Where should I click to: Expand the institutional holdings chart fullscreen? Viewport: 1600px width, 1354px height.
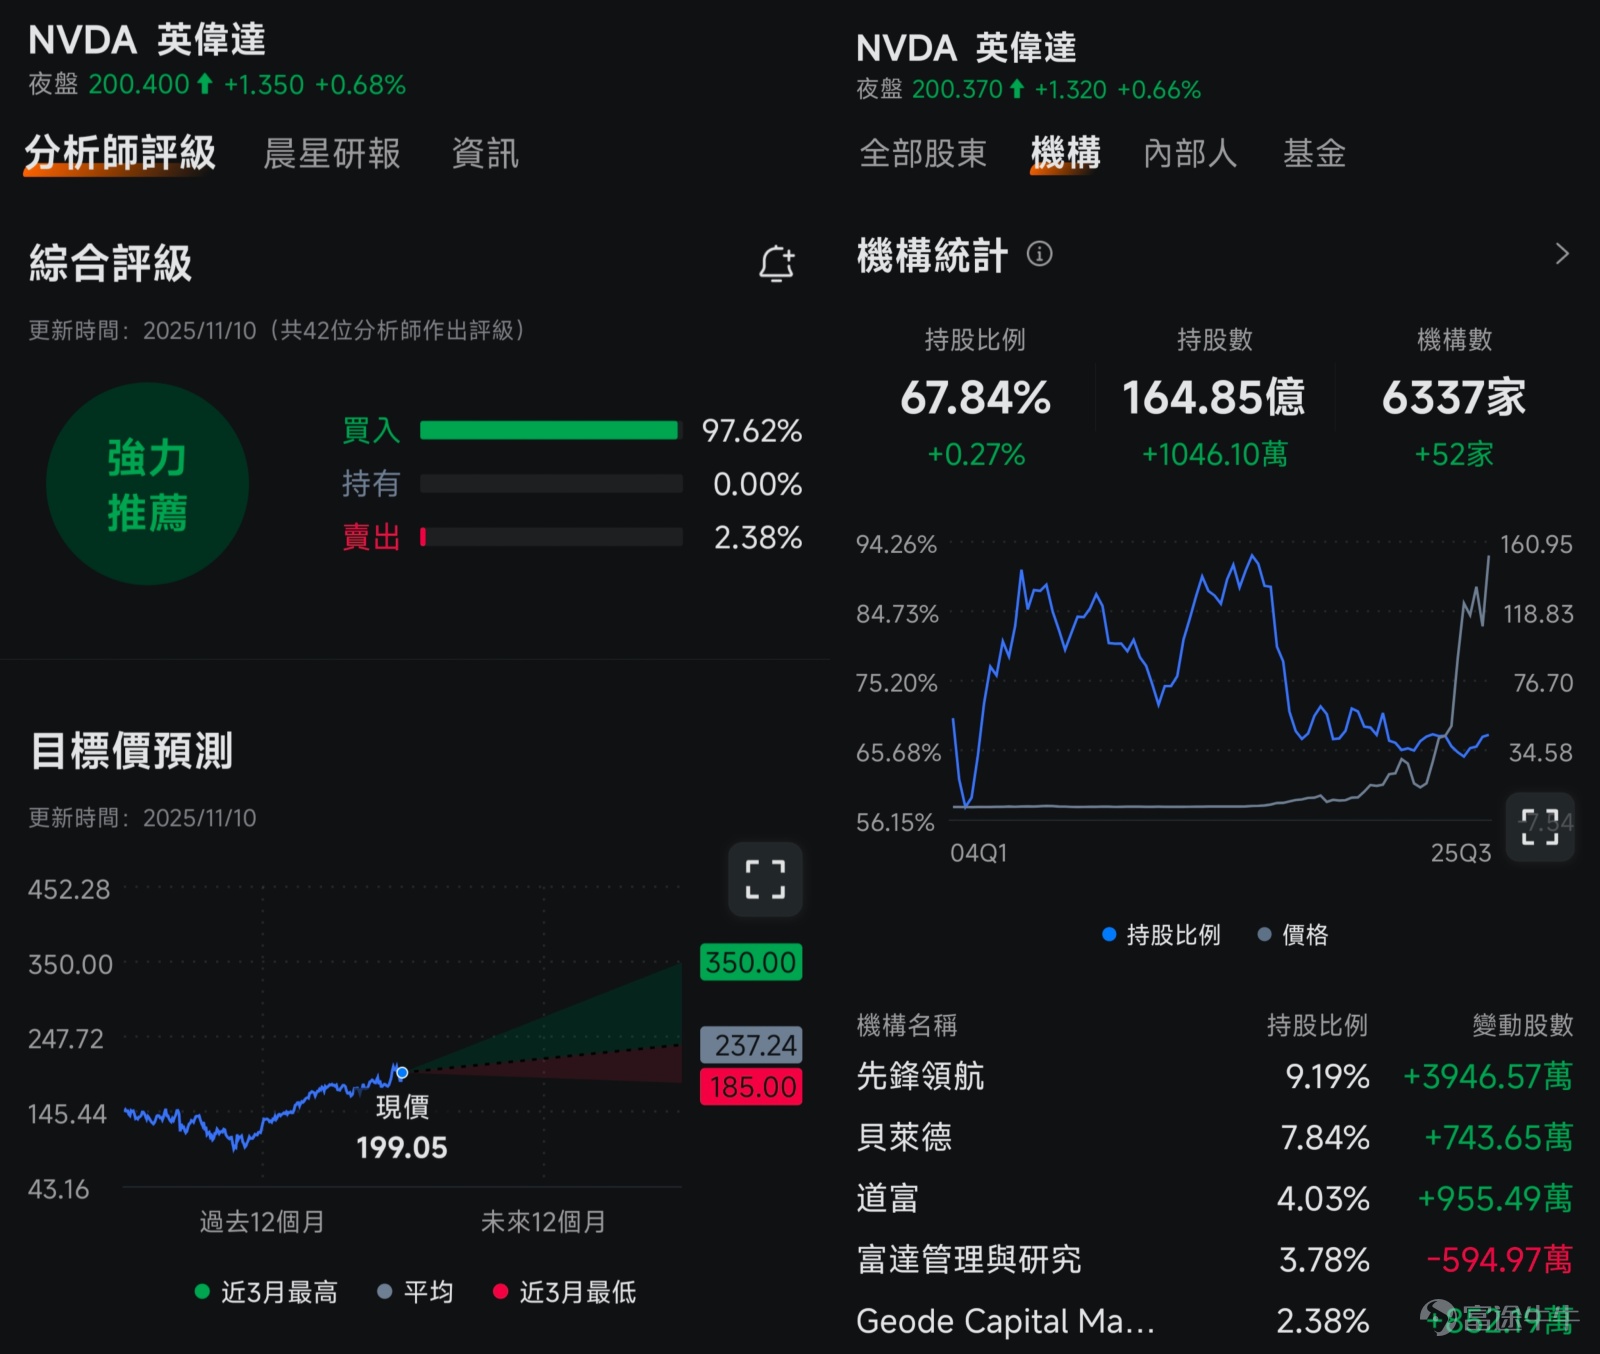coord(1540,827)
